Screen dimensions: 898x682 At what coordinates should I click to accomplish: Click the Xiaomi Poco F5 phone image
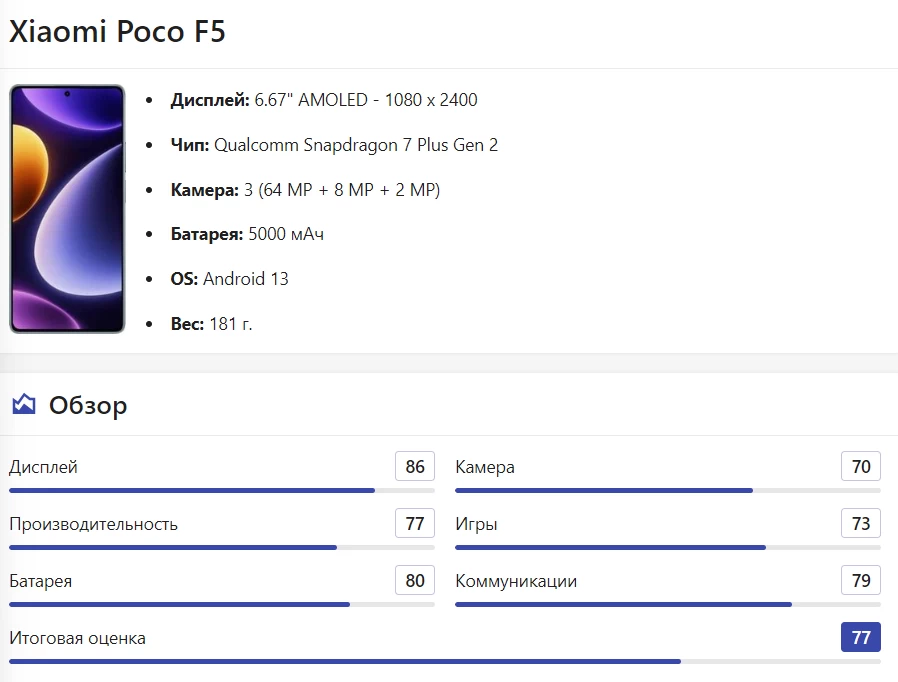coord(67,209)
